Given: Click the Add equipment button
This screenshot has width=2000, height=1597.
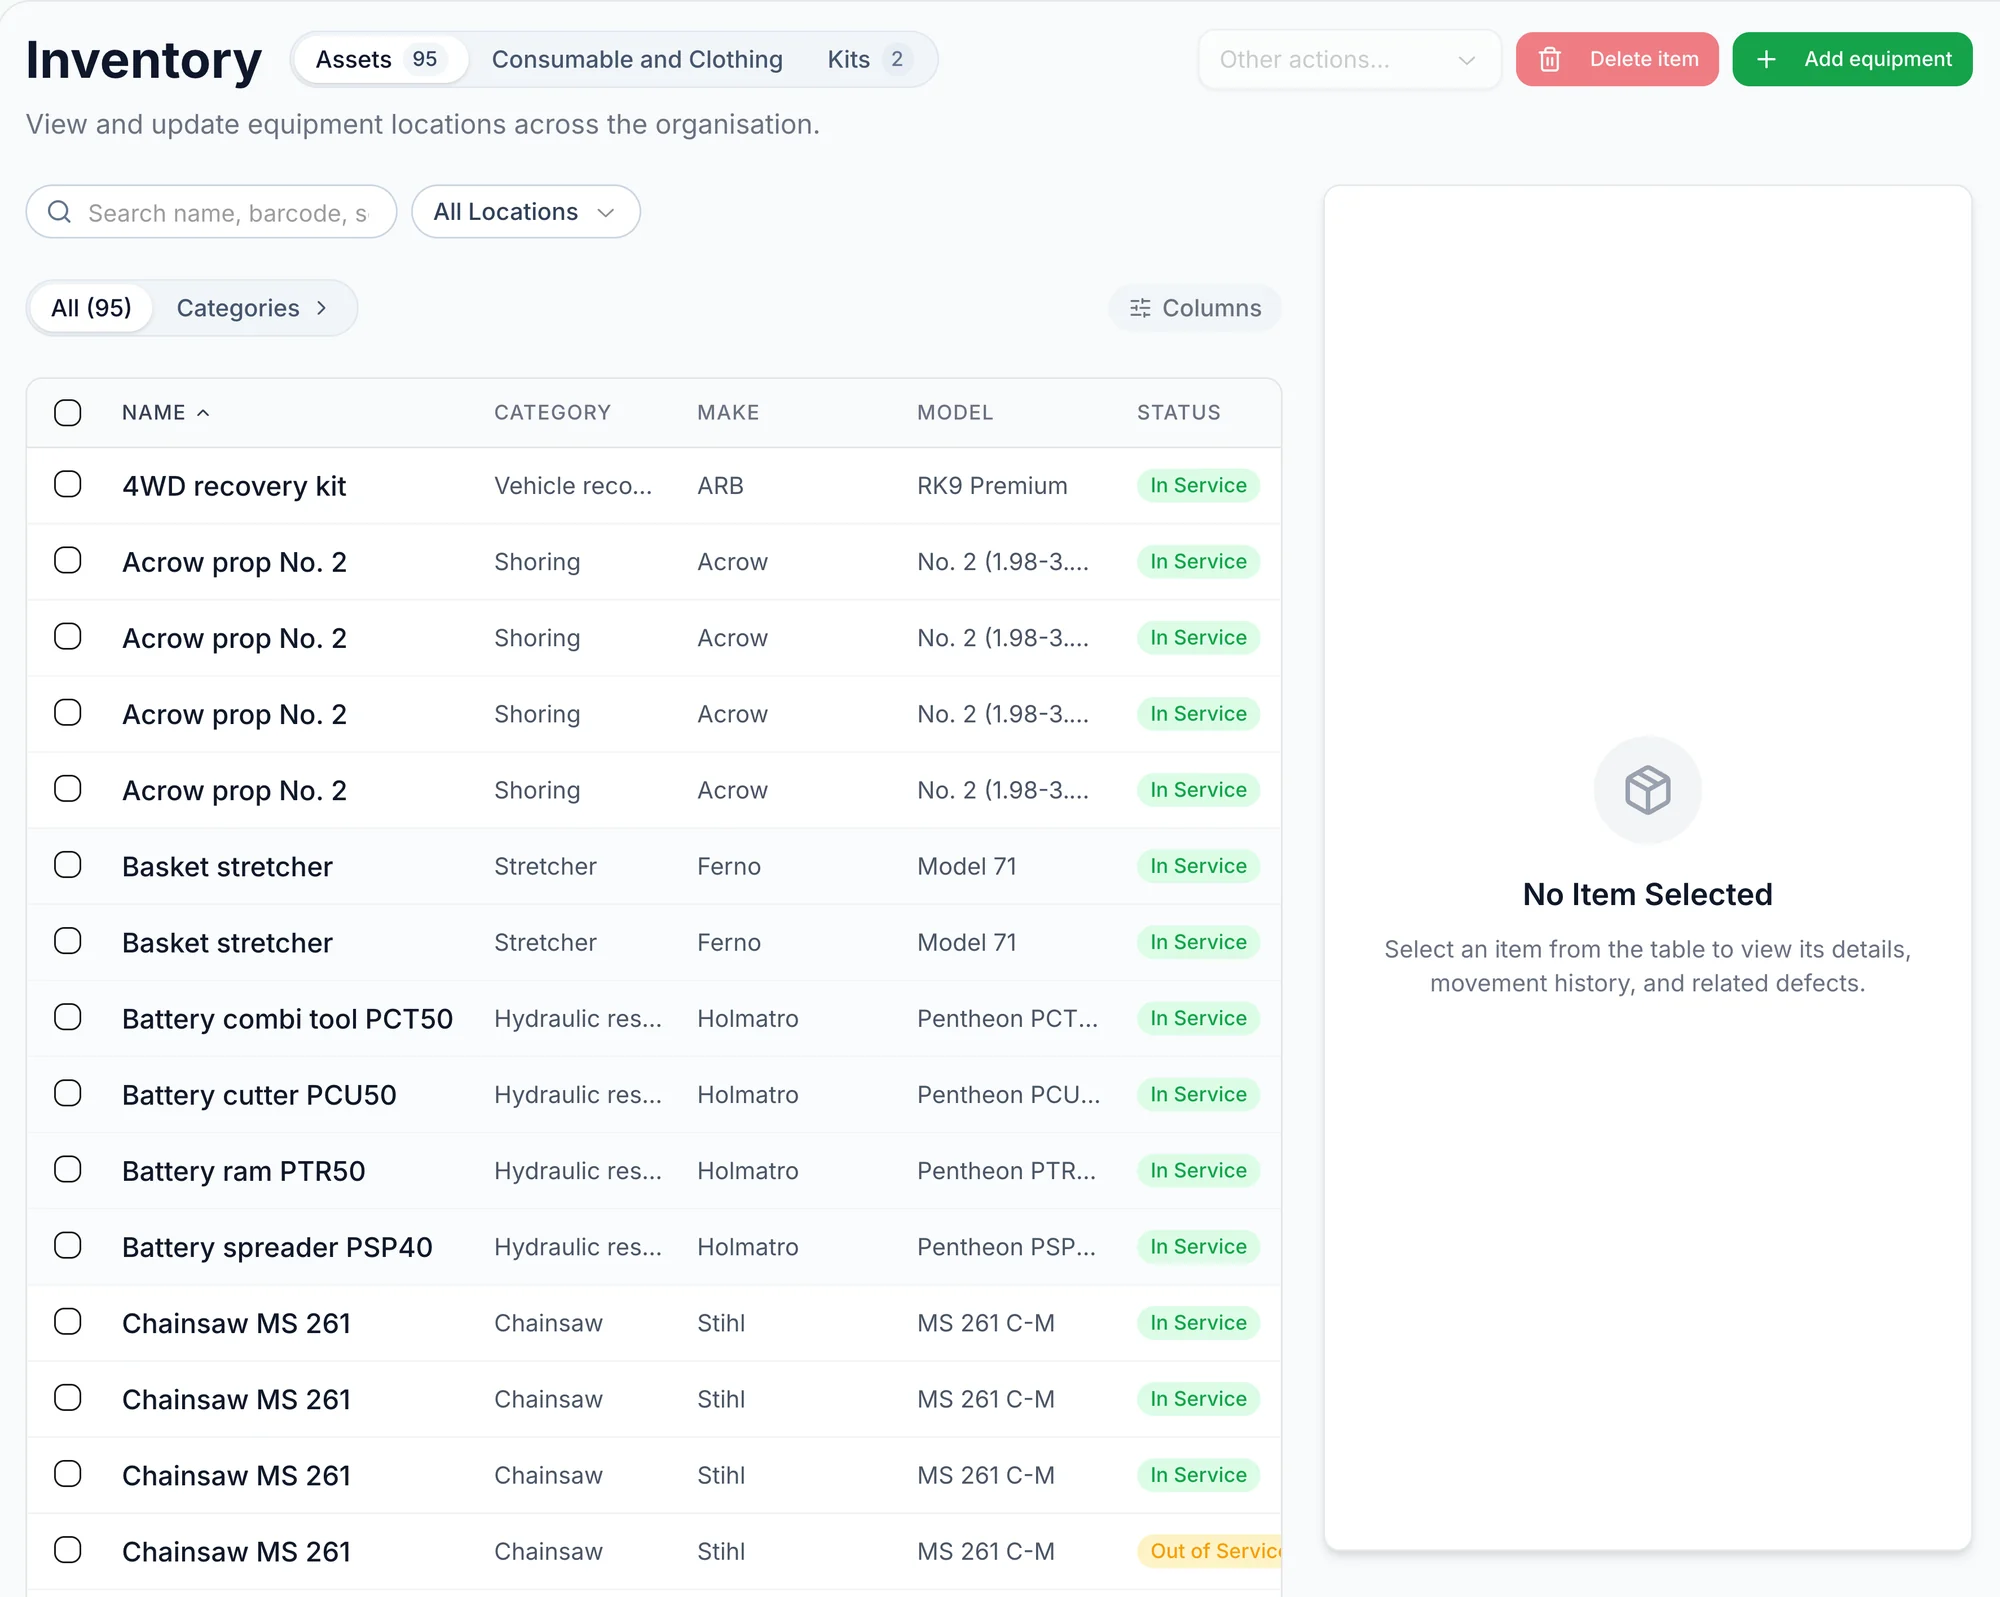Looking at the screenshot, I should point(1852,60).
